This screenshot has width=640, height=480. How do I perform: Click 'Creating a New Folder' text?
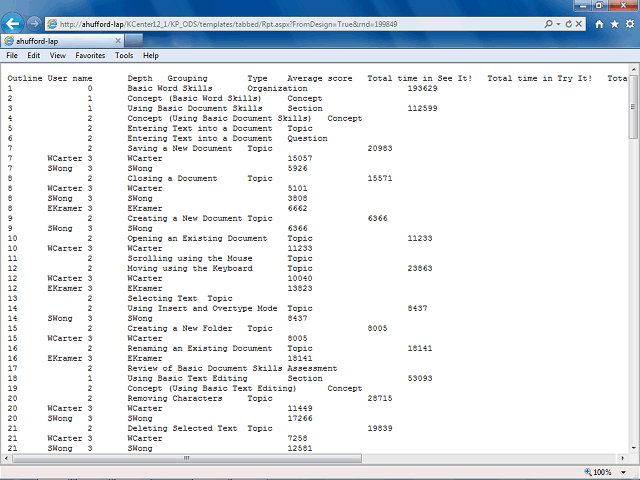point(180,328)
